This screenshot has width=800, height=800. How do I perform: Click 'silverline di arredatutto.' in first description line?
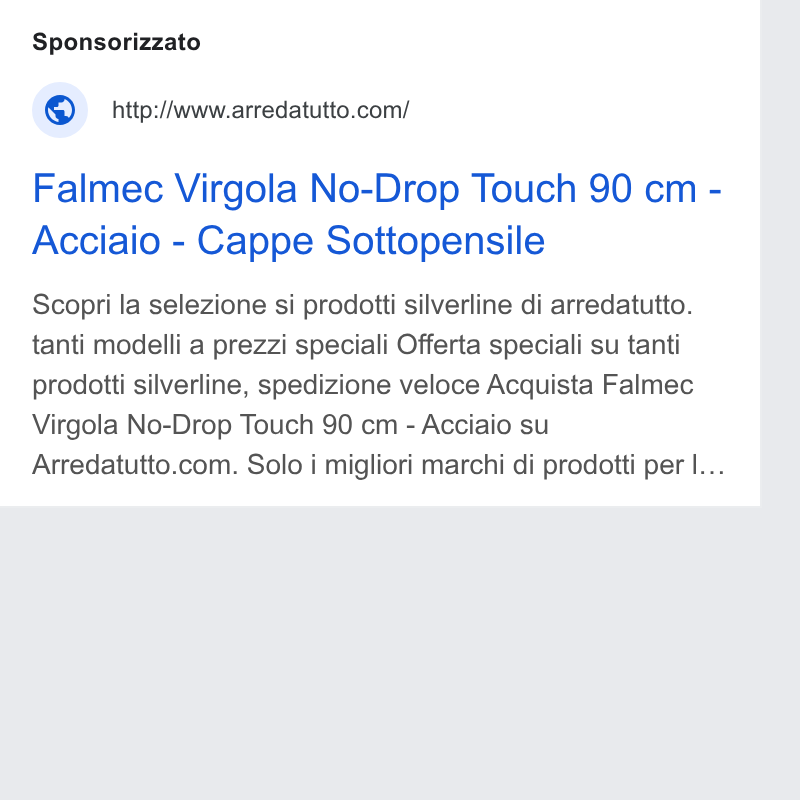click(x=548, y=305)
